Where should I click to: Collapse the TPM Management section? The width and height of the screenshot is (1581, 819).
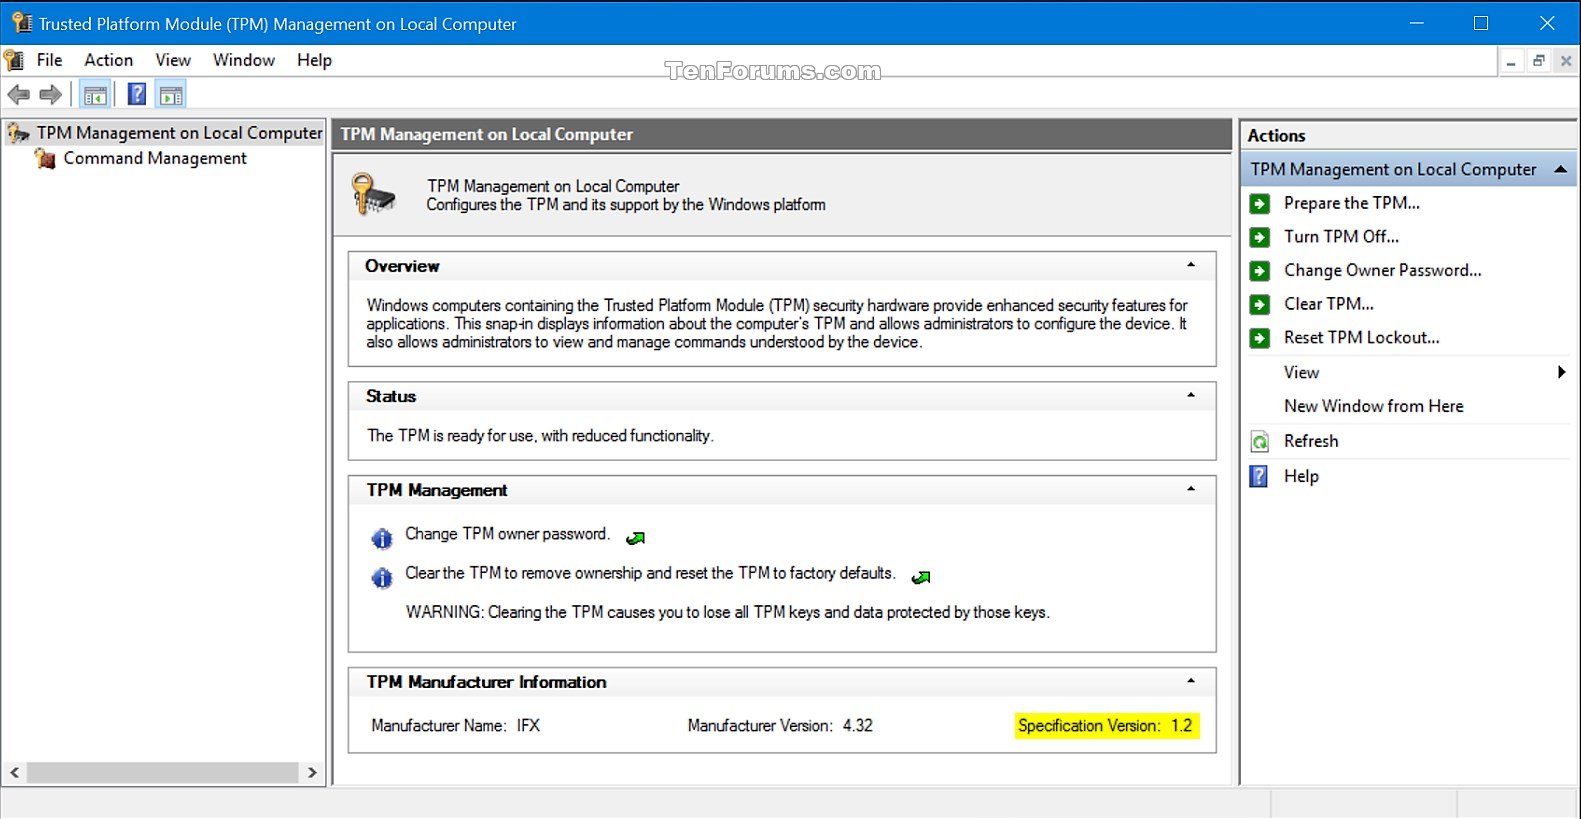point(1191,489)
